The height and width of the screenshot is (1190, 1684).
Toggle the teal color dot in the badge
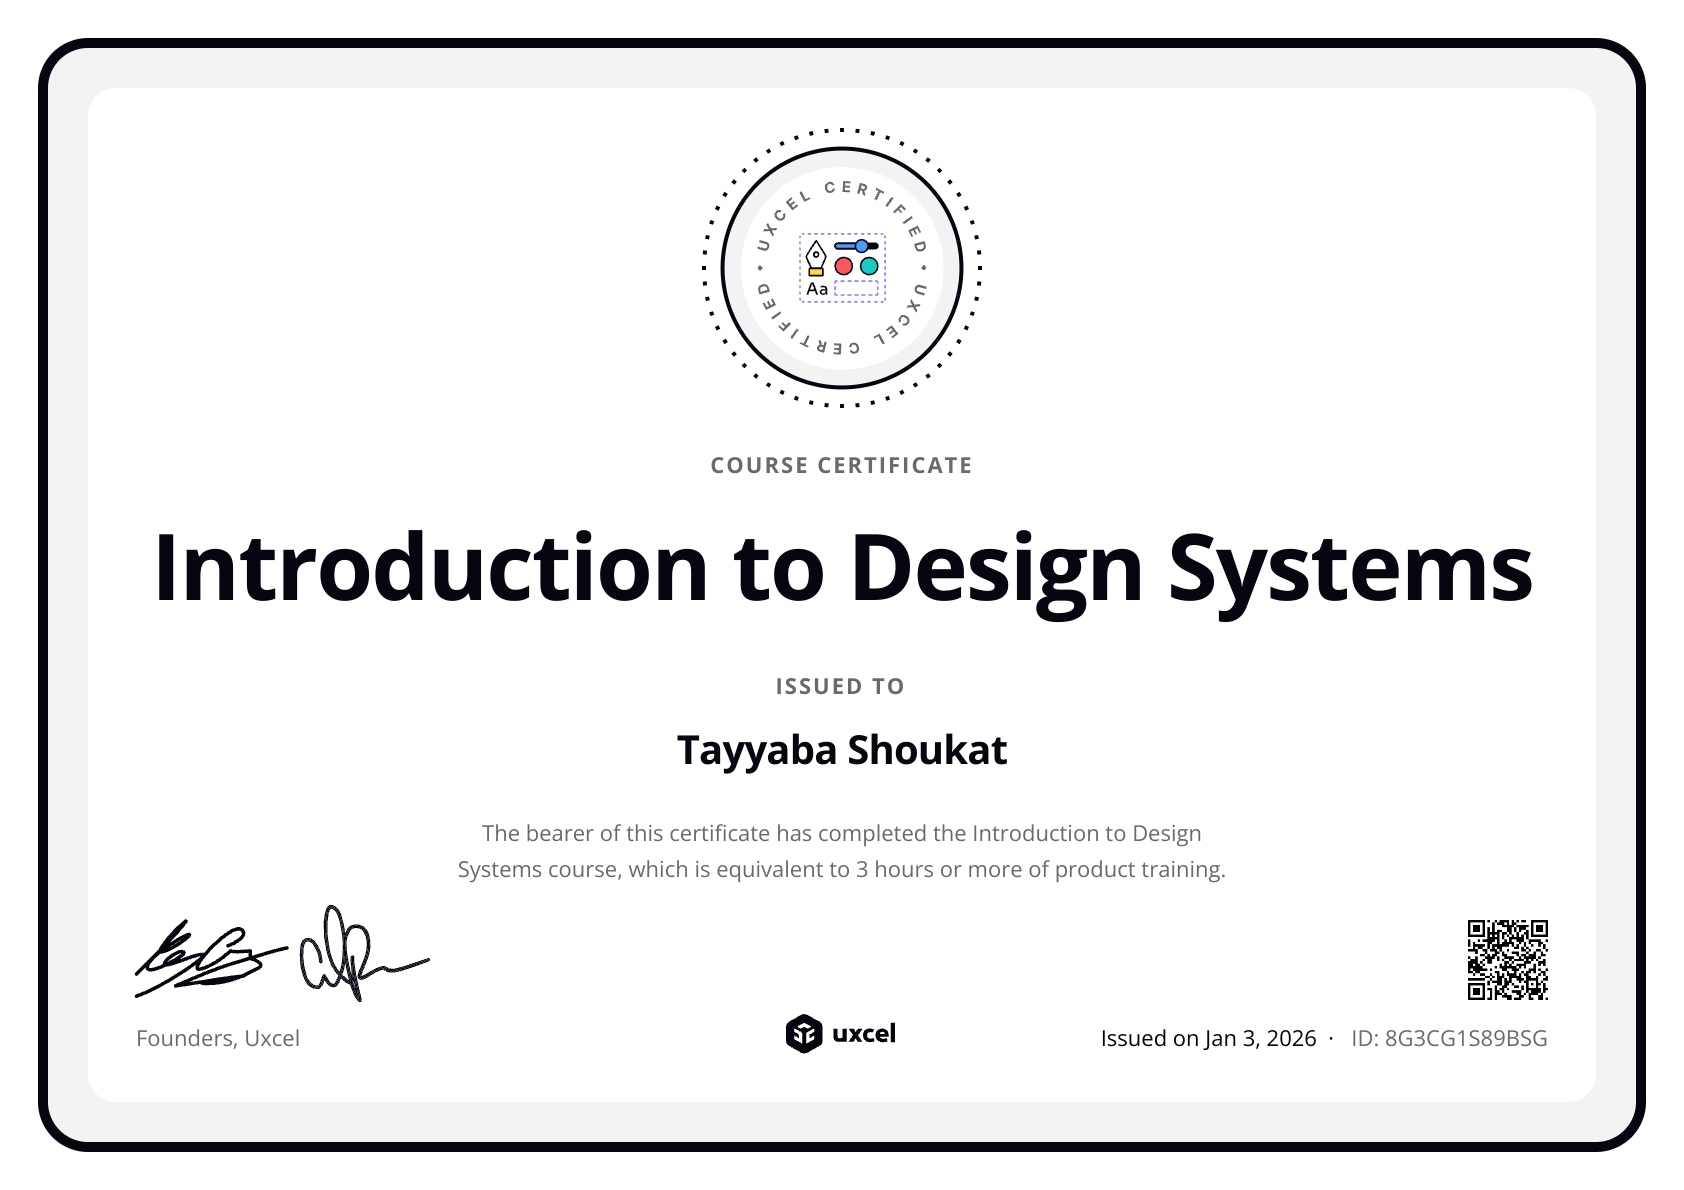click(x=869, y=266)
